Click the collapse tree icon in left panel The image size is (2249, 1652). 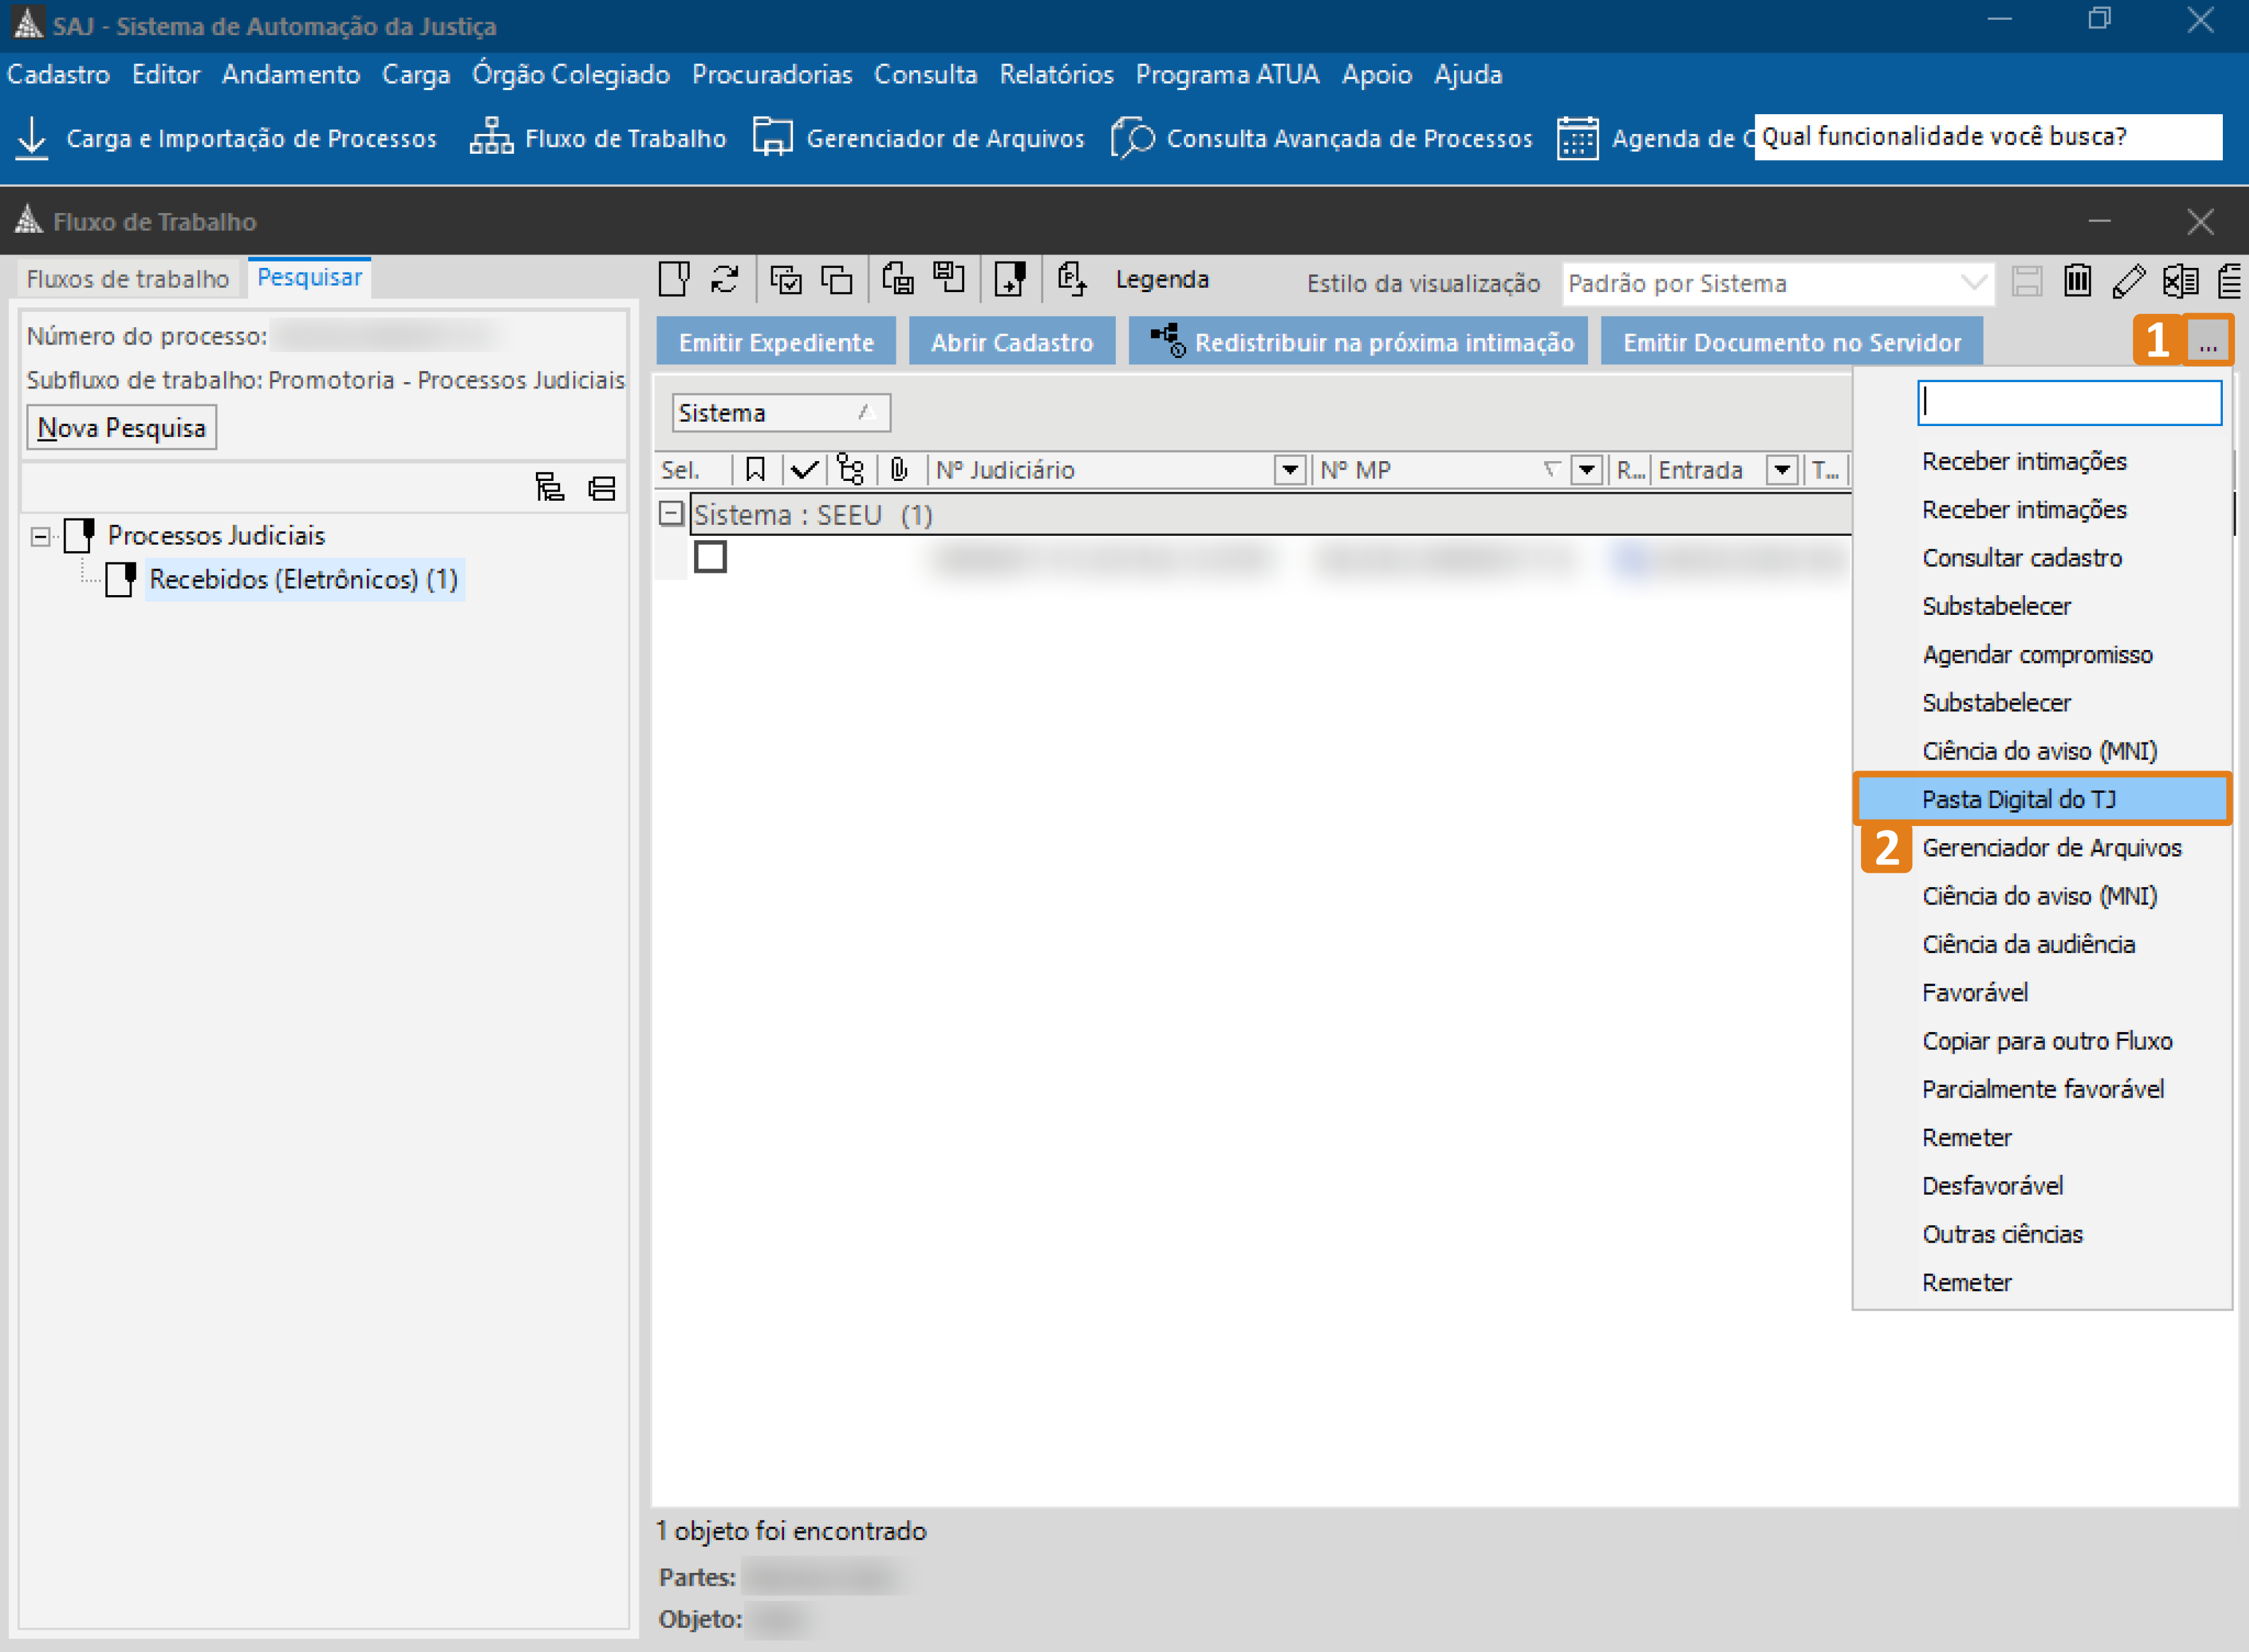pyautogui.click(x=602, y=488)
